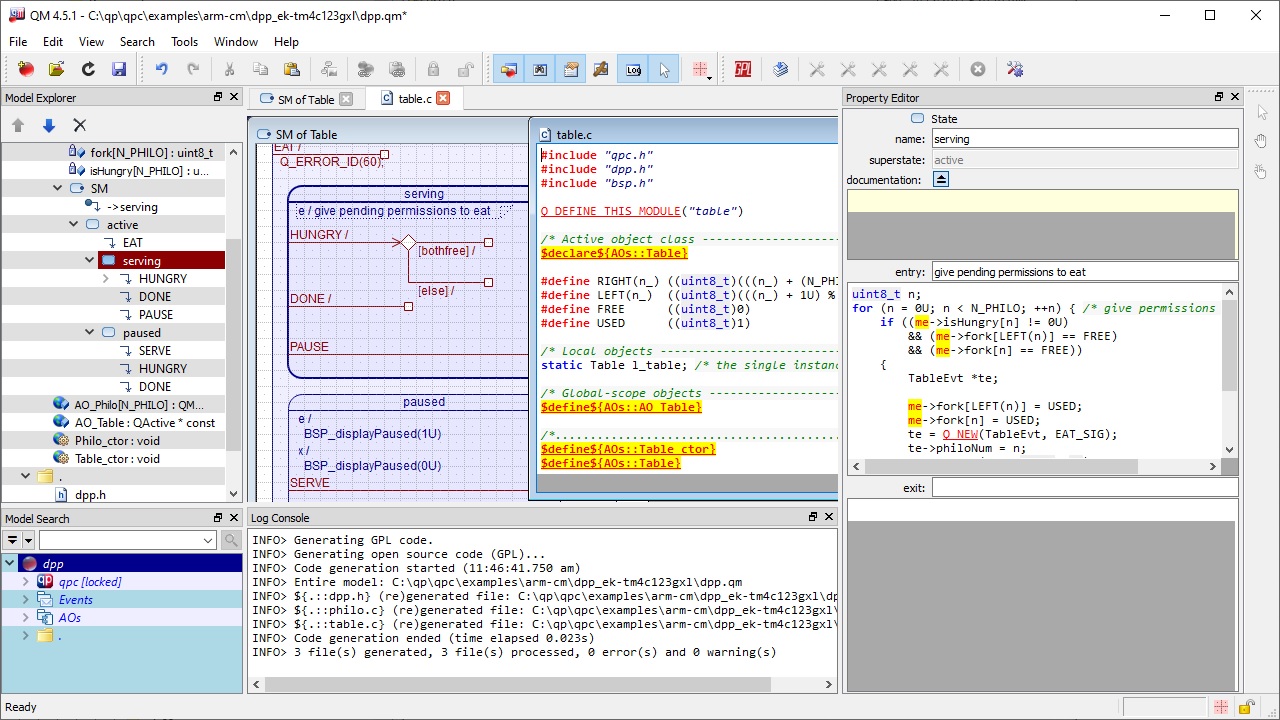The height and width of the screenshot is (720, 1280).
Task: Toggle the Log Console view button
Action: [633, 69]
